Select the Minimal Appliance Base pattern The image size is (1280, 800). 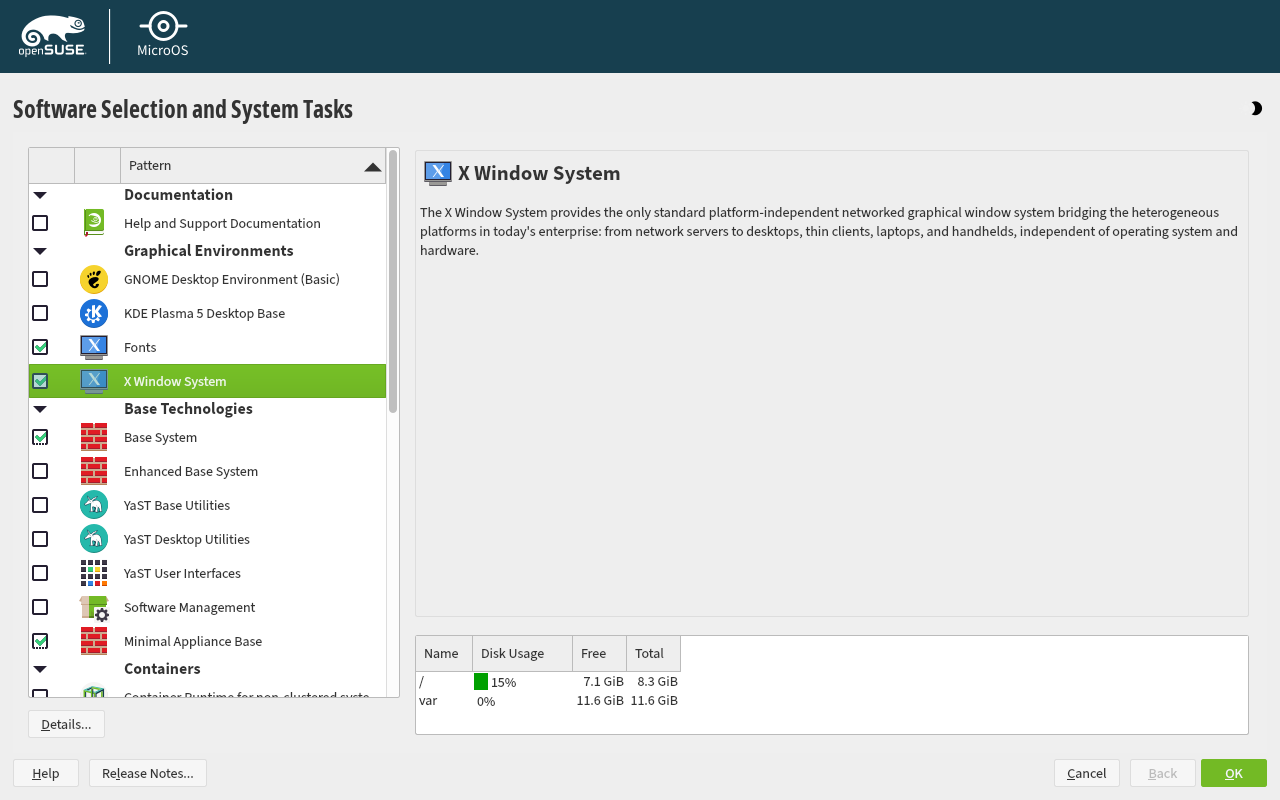207,641
